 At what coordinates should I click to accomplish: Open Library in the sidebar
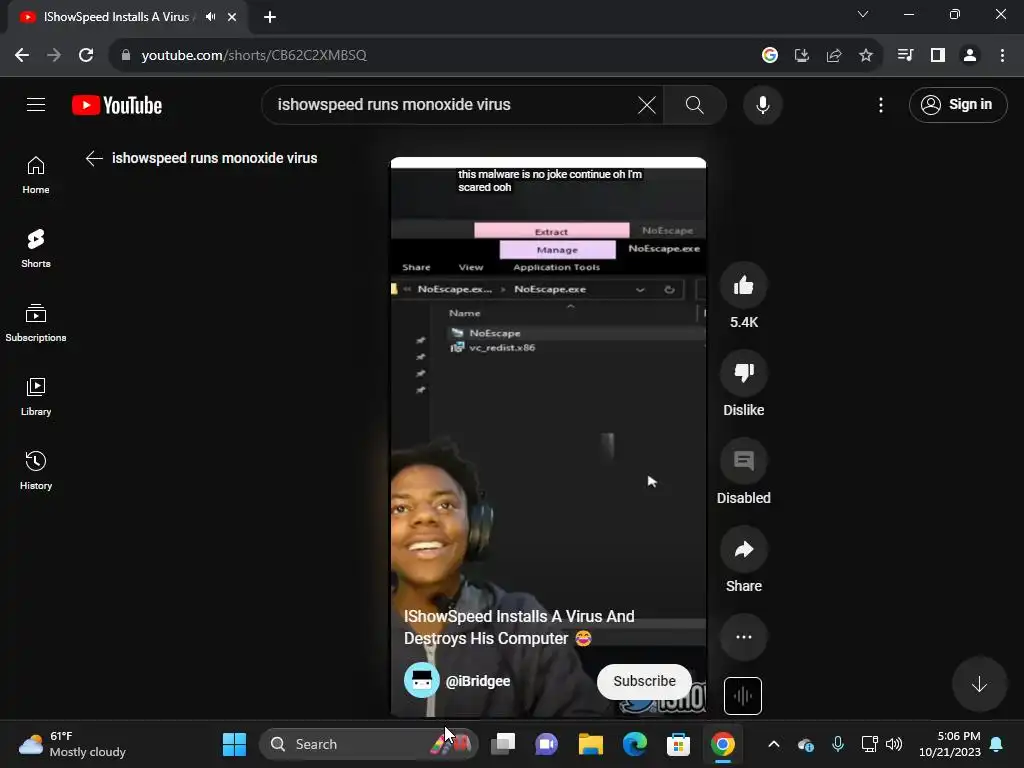coord(36,396)
